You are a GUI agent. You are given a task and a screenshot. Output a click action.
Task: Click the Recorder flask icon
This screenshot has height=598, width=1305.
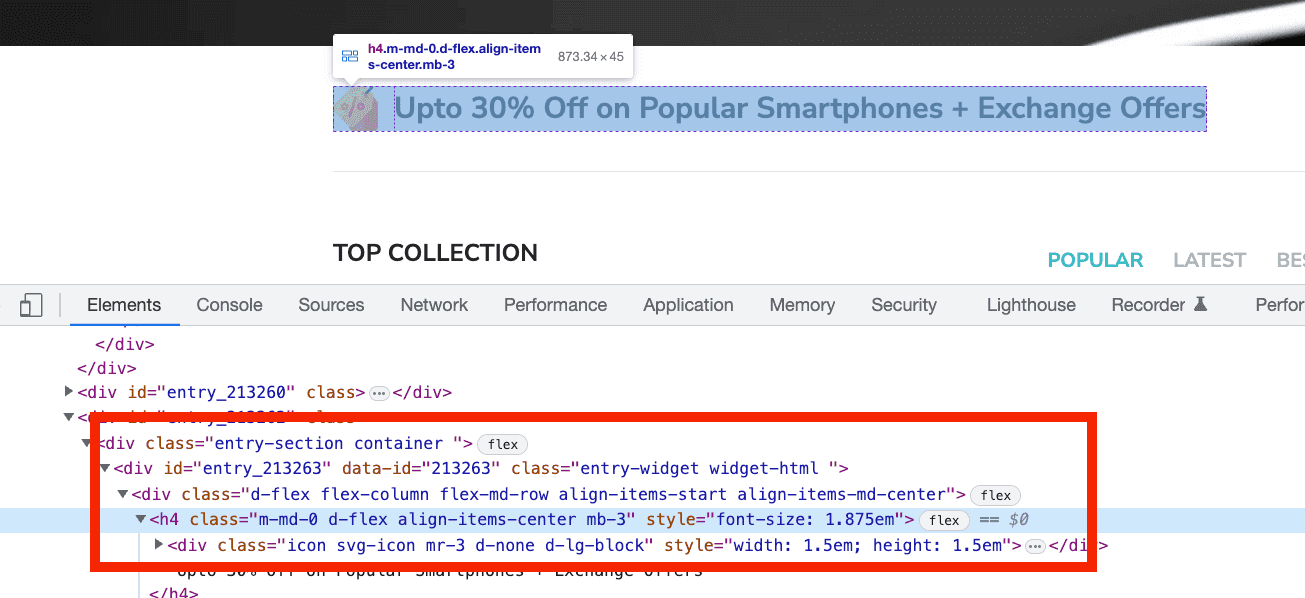pyautogui.click(x=1201, y=305)
